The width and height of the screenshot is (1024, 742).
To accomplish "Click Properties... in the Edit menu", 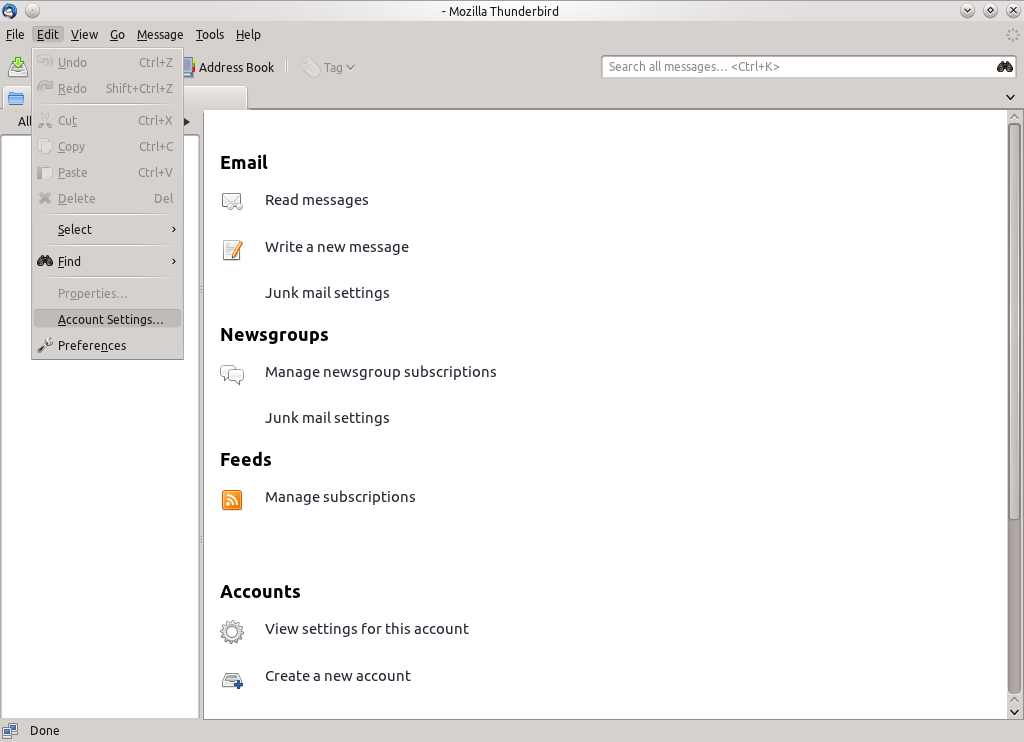I will [108, 294].
